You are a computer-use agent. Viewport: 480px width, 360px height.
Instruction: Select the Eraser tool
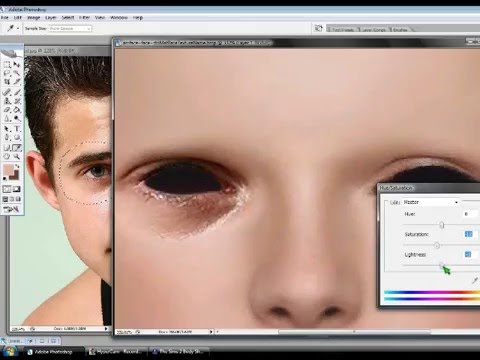(x=7, y=110)
